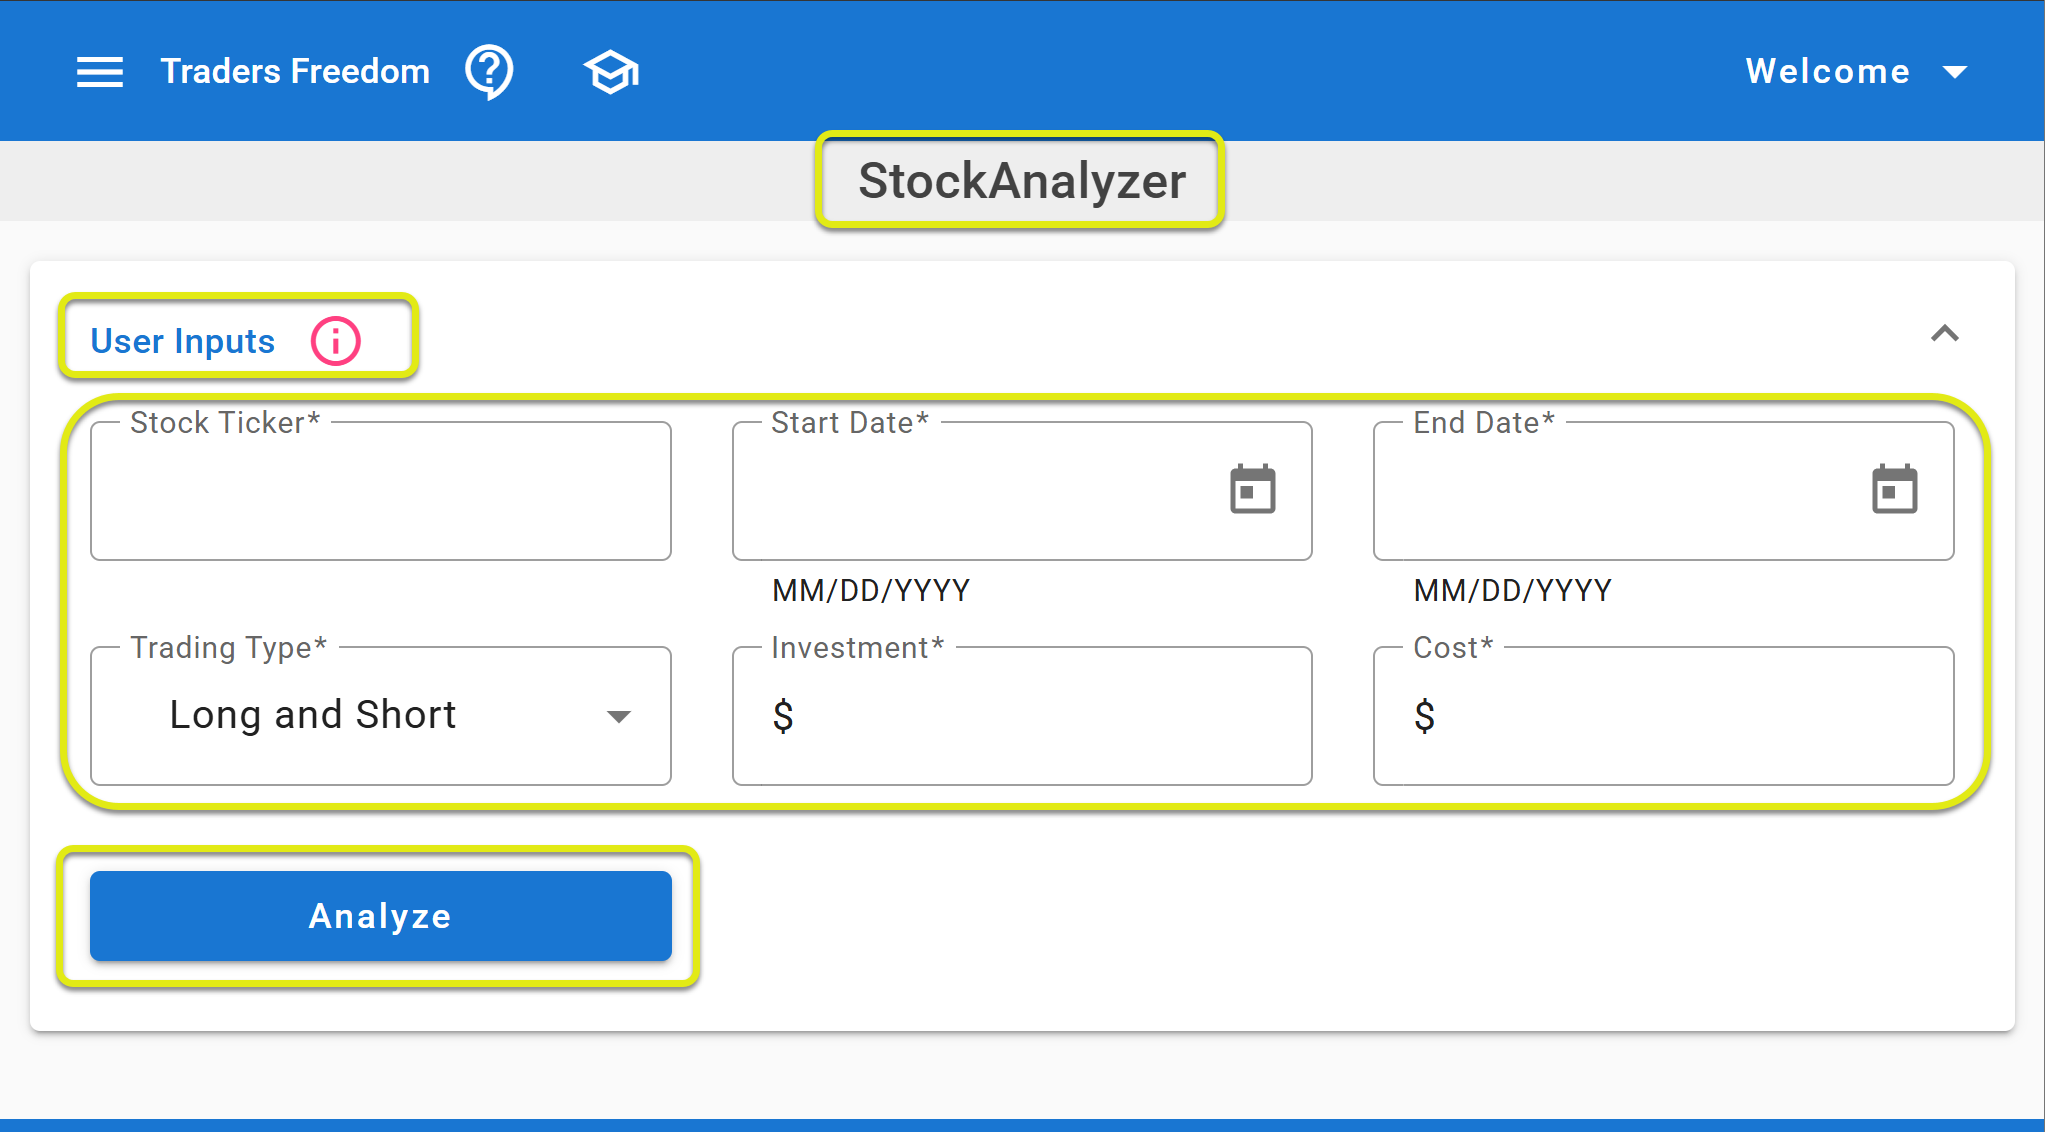Viewport: 2045px width, 1132px height.
Task: Click the help question mark icon
Action: point(489,72)
